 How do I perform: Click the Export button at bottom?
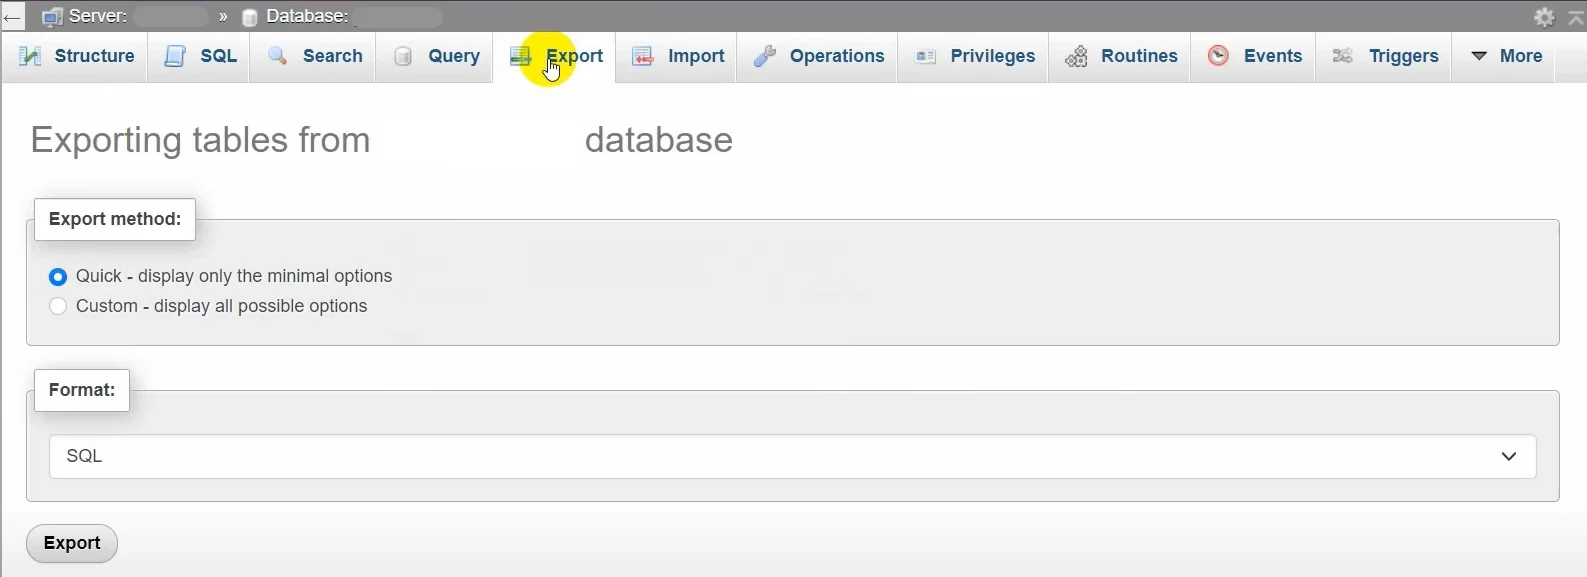pos(72,543)
